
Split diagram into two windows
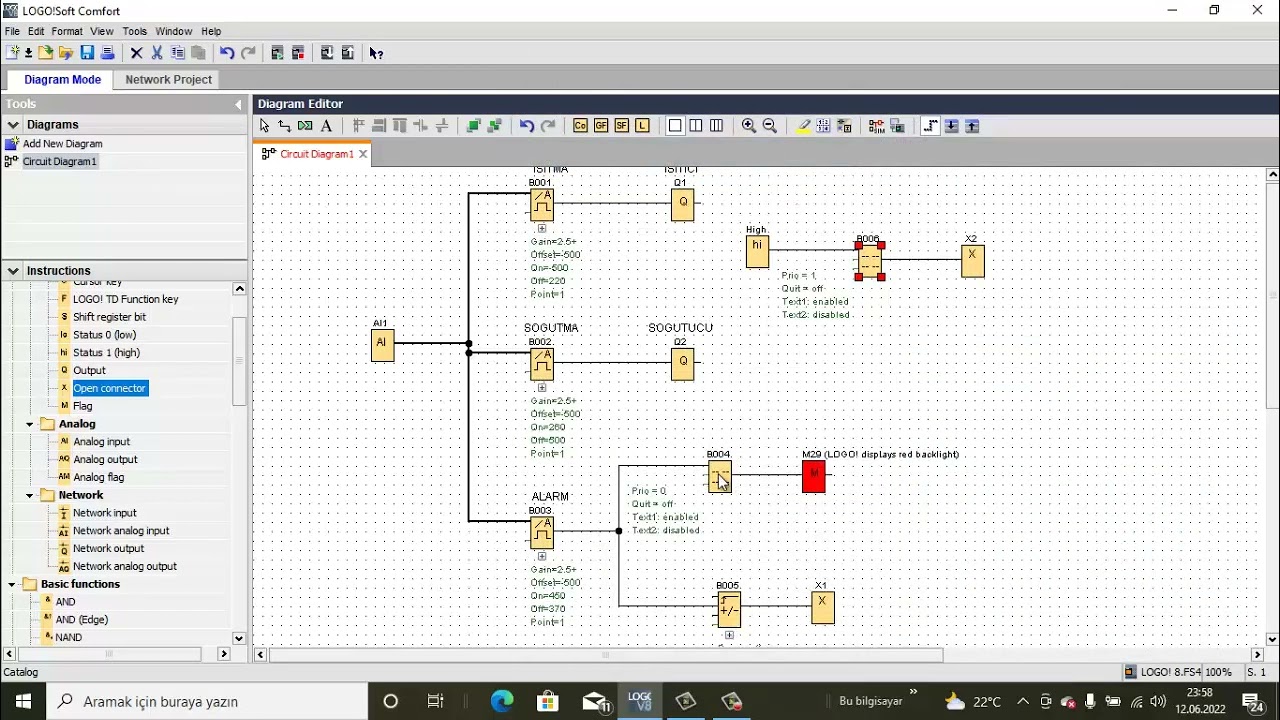[x=696, y=126]
